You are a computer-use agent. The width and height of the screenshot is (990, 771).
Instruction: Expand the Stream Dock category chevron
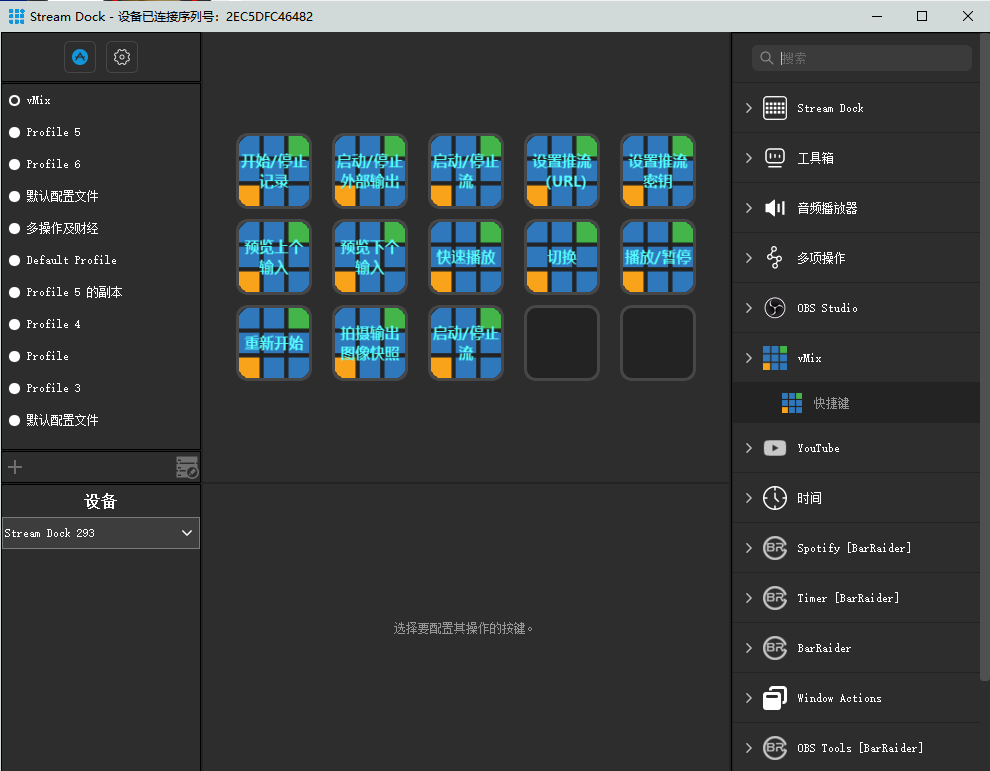(749, 108)
